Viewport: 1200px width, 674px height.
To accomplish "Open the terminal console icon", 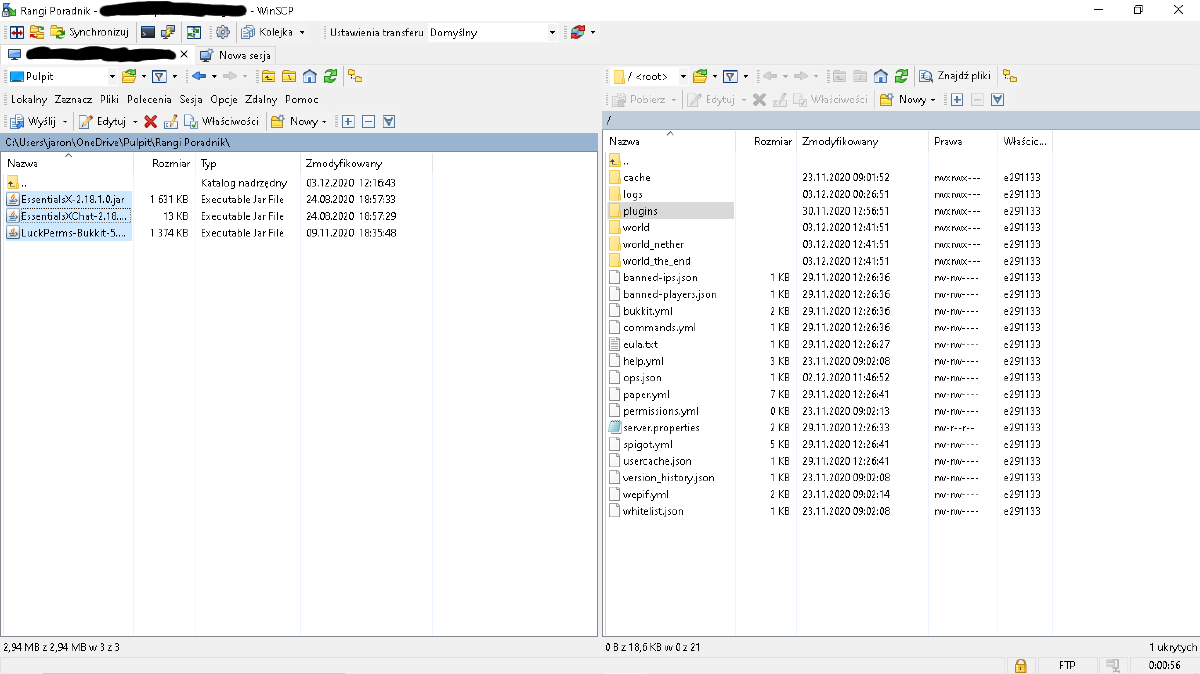I will (148, 32).
